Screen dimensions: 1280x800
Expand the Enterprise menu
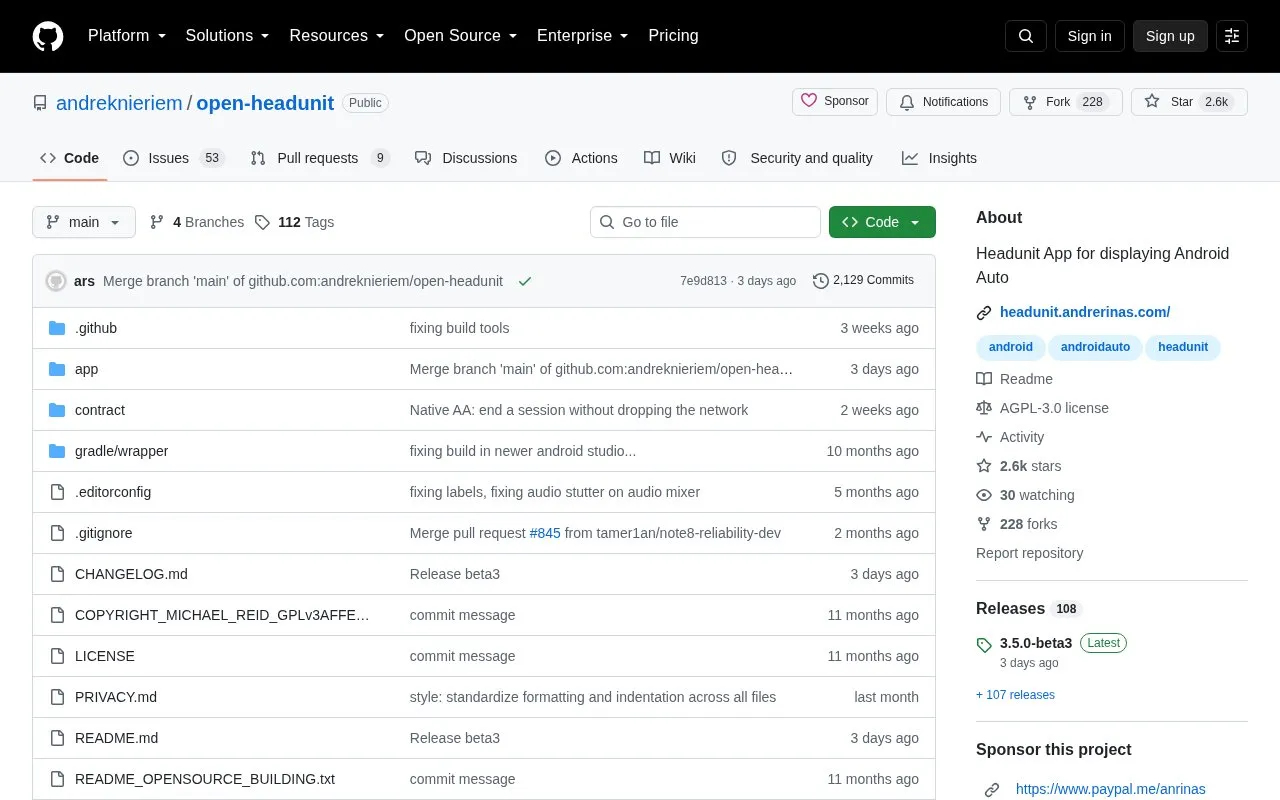583,36
